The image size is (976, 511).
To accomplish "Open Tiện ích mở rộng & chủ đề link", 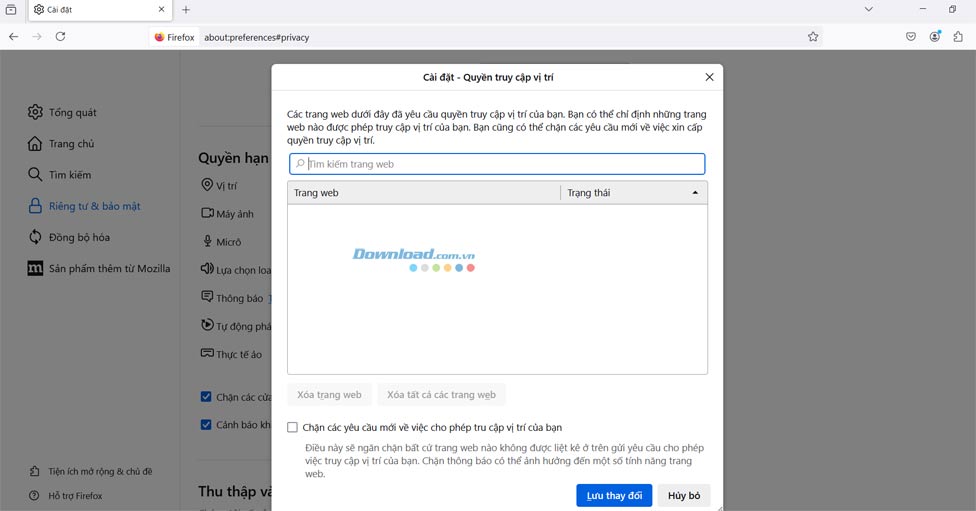I will (91, 471).
